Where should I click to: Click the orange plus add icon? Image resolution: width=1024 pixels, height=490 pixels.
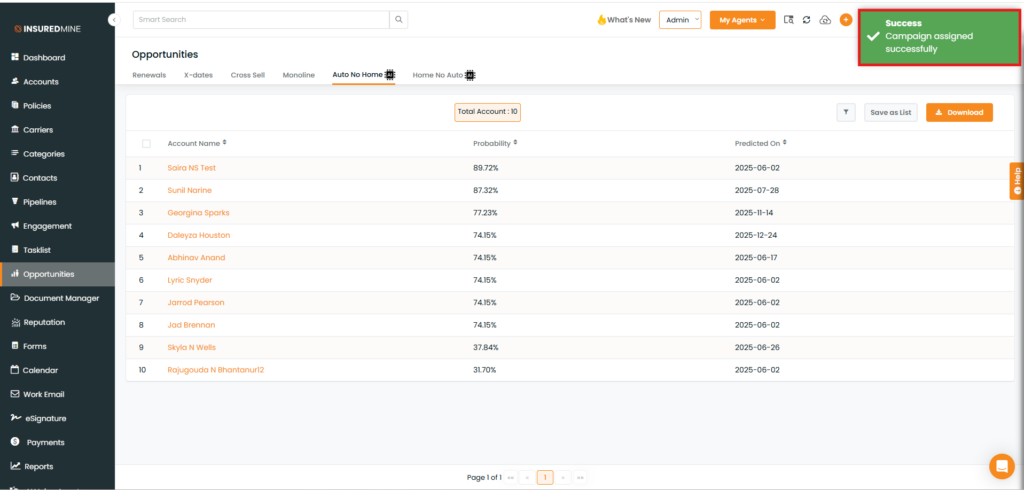tap(846, 20)
